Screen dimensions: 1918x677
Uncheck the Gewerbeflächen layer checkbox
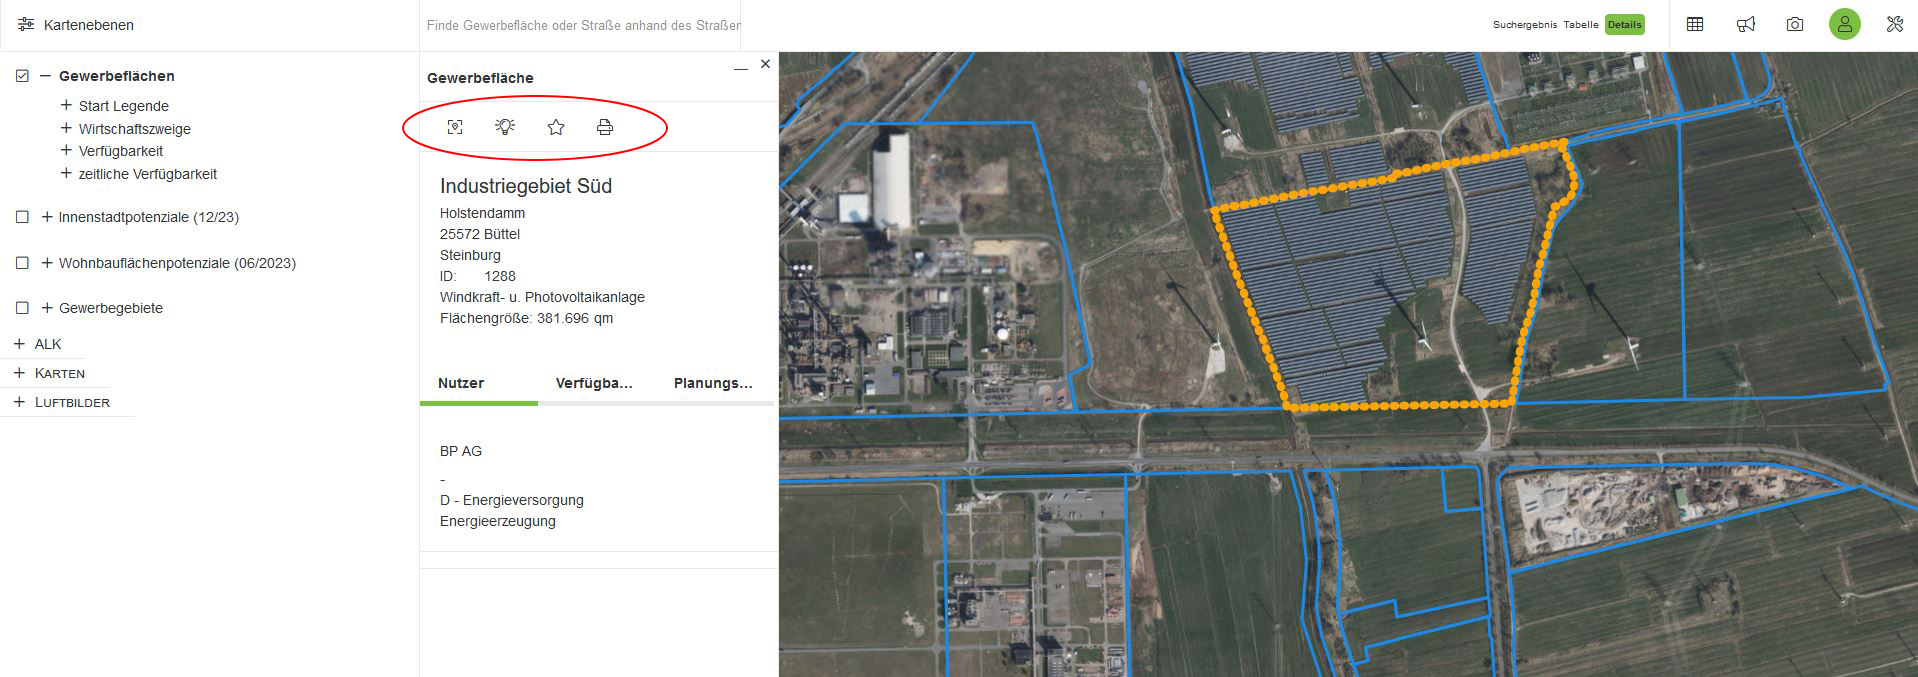pos(22,76)
